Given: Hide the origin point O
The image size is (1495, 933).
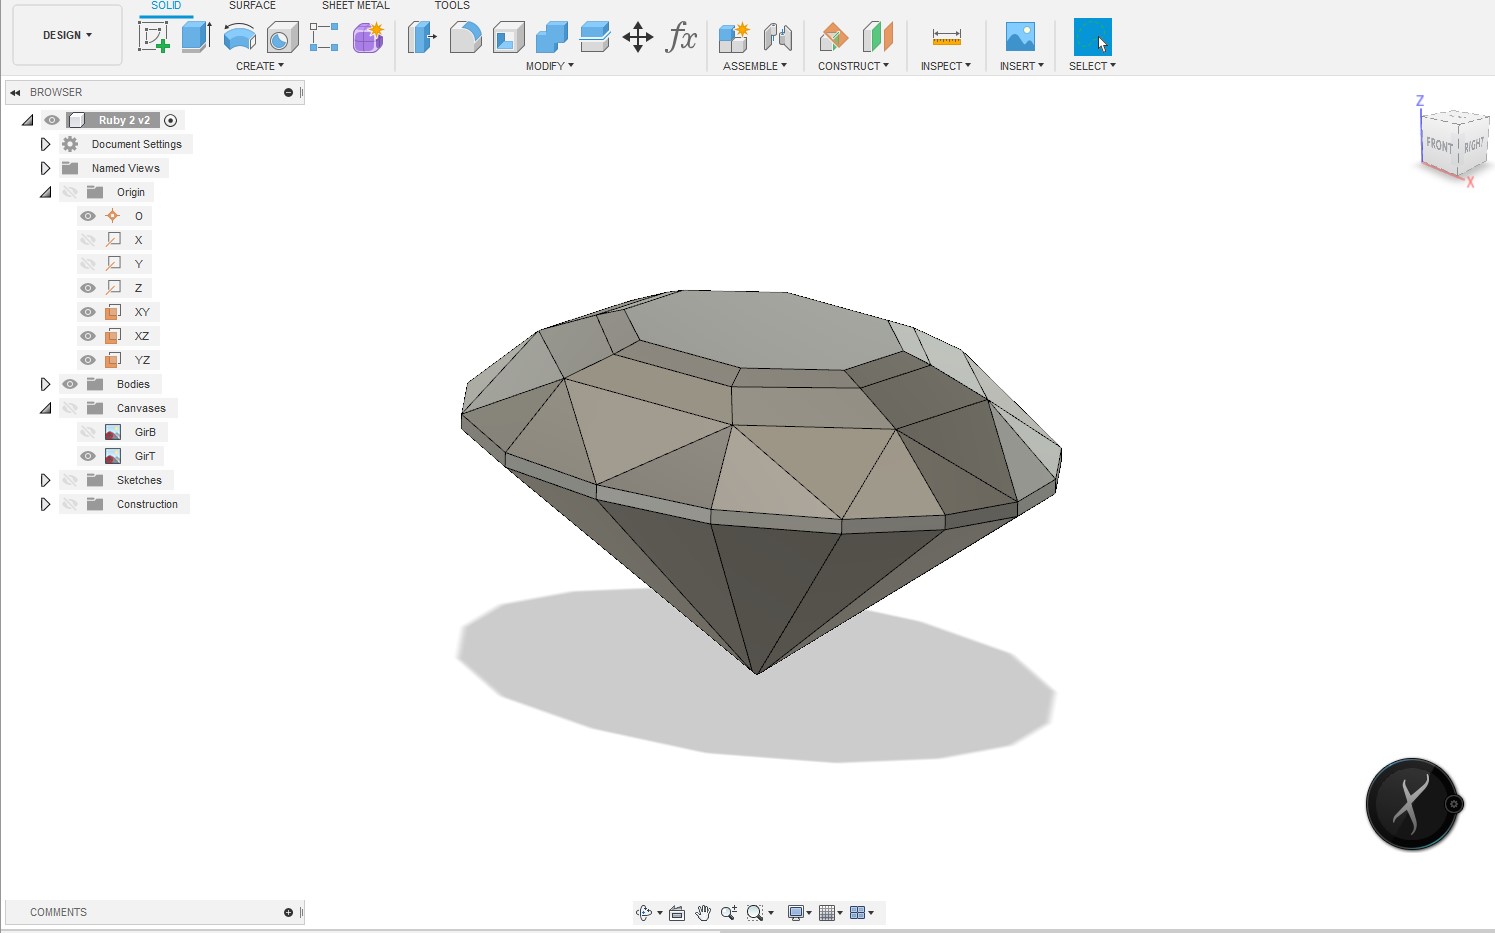Looking at the screenshot, I should point(88,216).
